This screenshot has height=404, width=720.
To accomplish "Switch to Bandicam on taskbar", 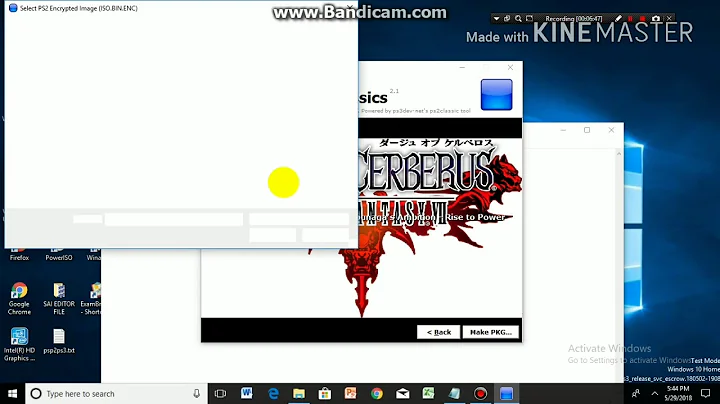I will click(480, 393).
